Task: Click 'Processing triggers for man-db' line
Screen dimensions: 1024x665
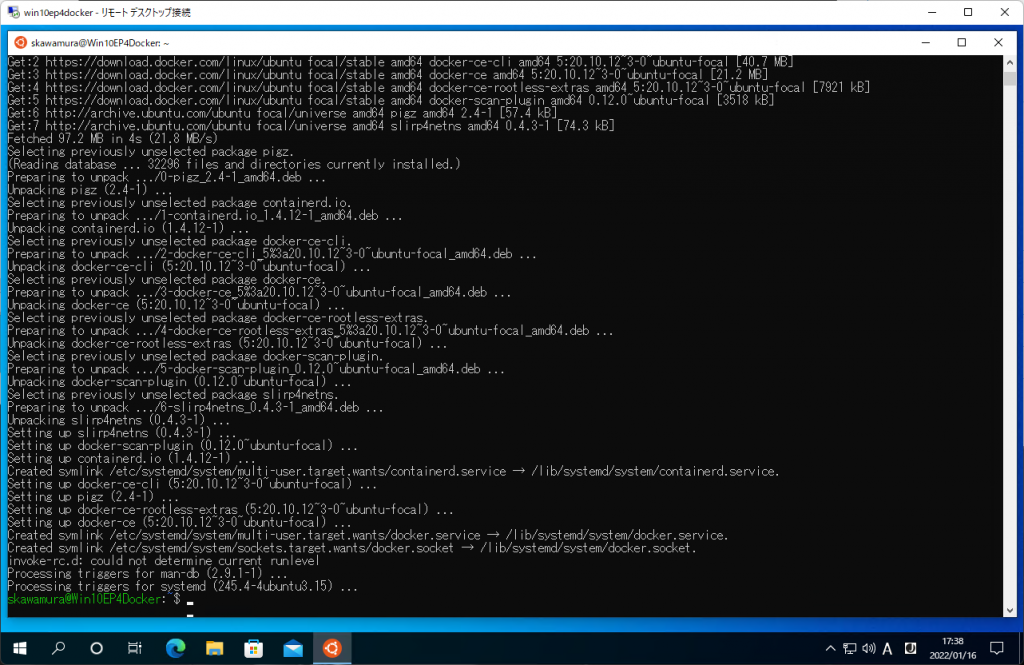Action: coord(147,574)
